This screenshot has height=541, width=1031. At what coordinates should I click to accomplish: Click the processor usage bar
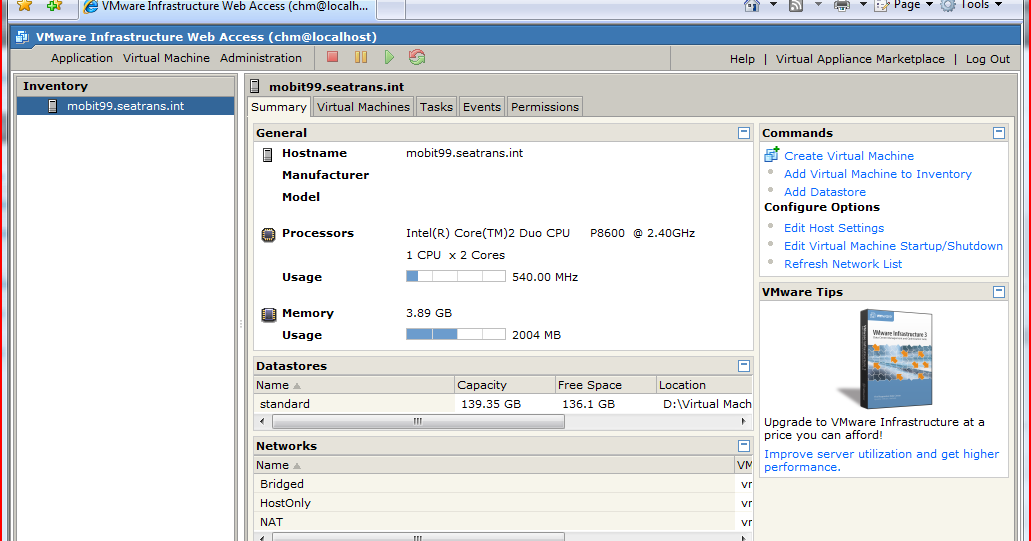pyautogui.click(x=456, y=276)
